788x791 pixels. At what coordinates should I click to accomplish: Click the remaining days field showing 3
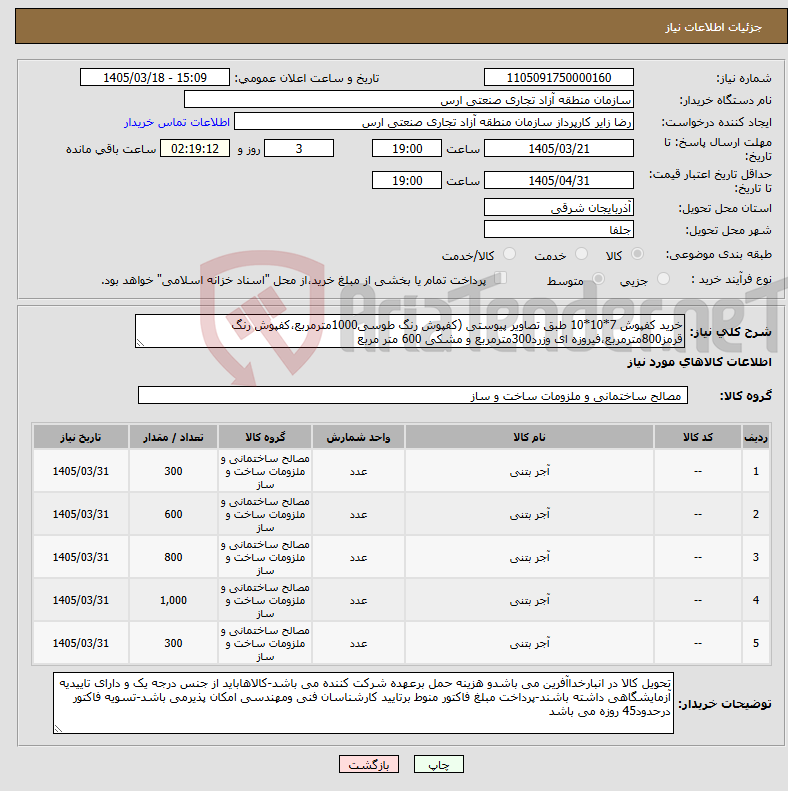(x=299, y=148)
